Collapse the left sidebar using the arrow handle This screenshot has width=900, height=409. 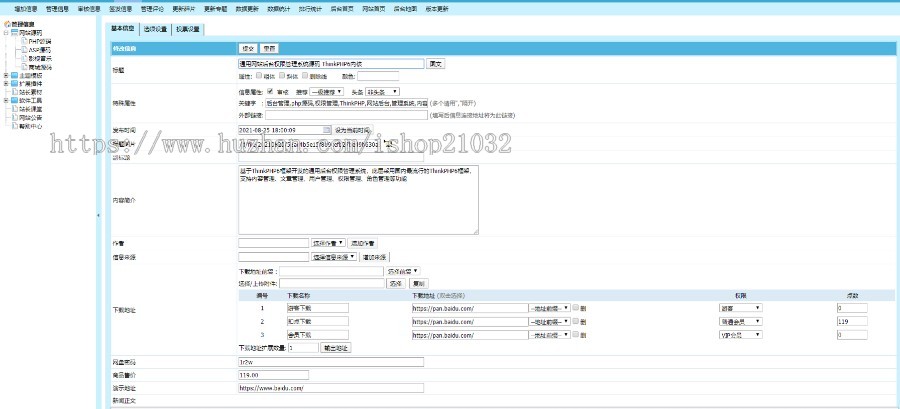tap(98, 215)
